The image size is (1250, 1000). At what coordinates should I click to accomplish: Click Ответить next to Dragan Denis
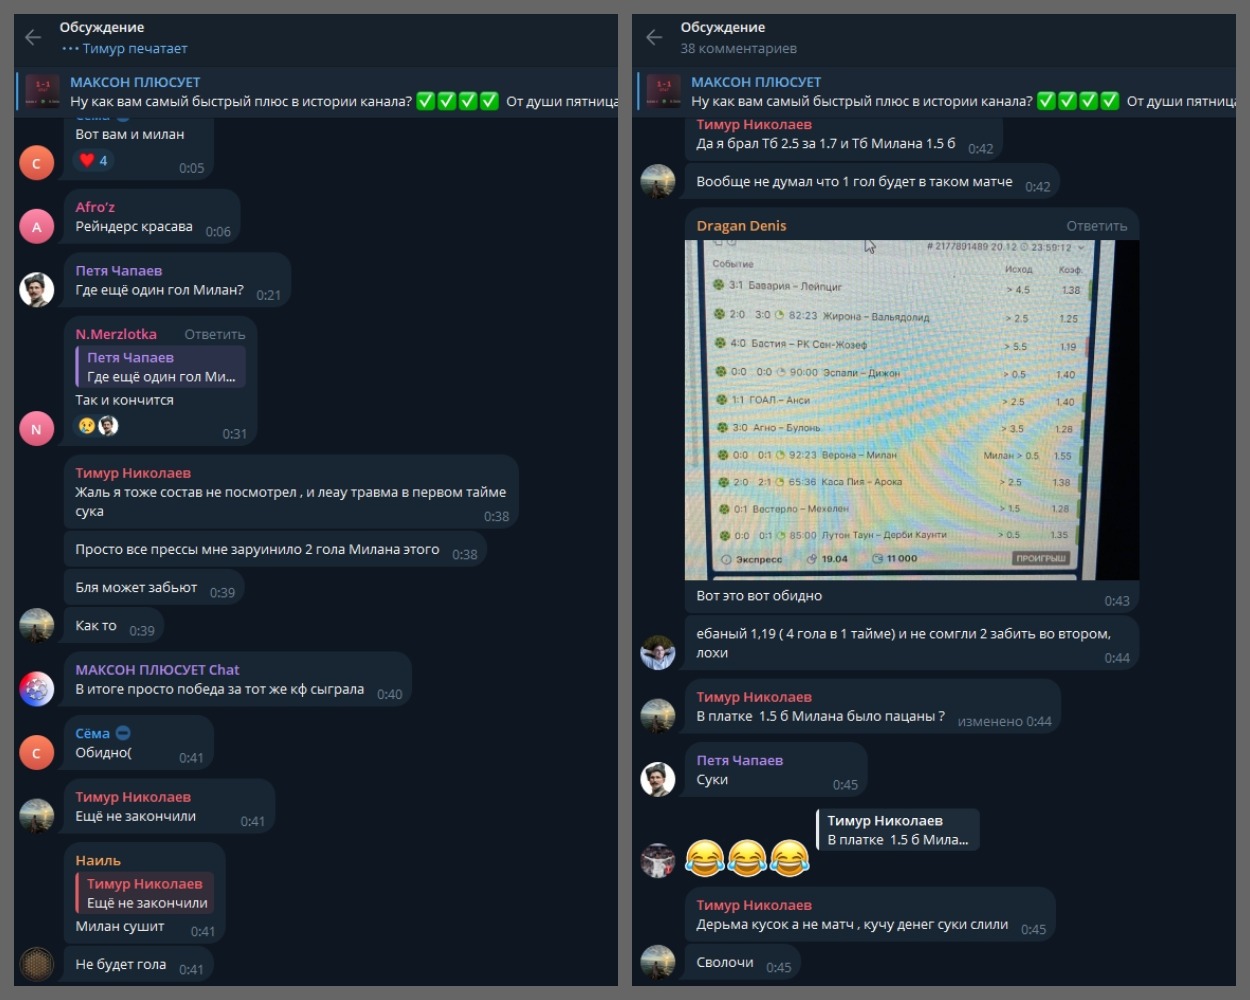[x=1096, y=226]
